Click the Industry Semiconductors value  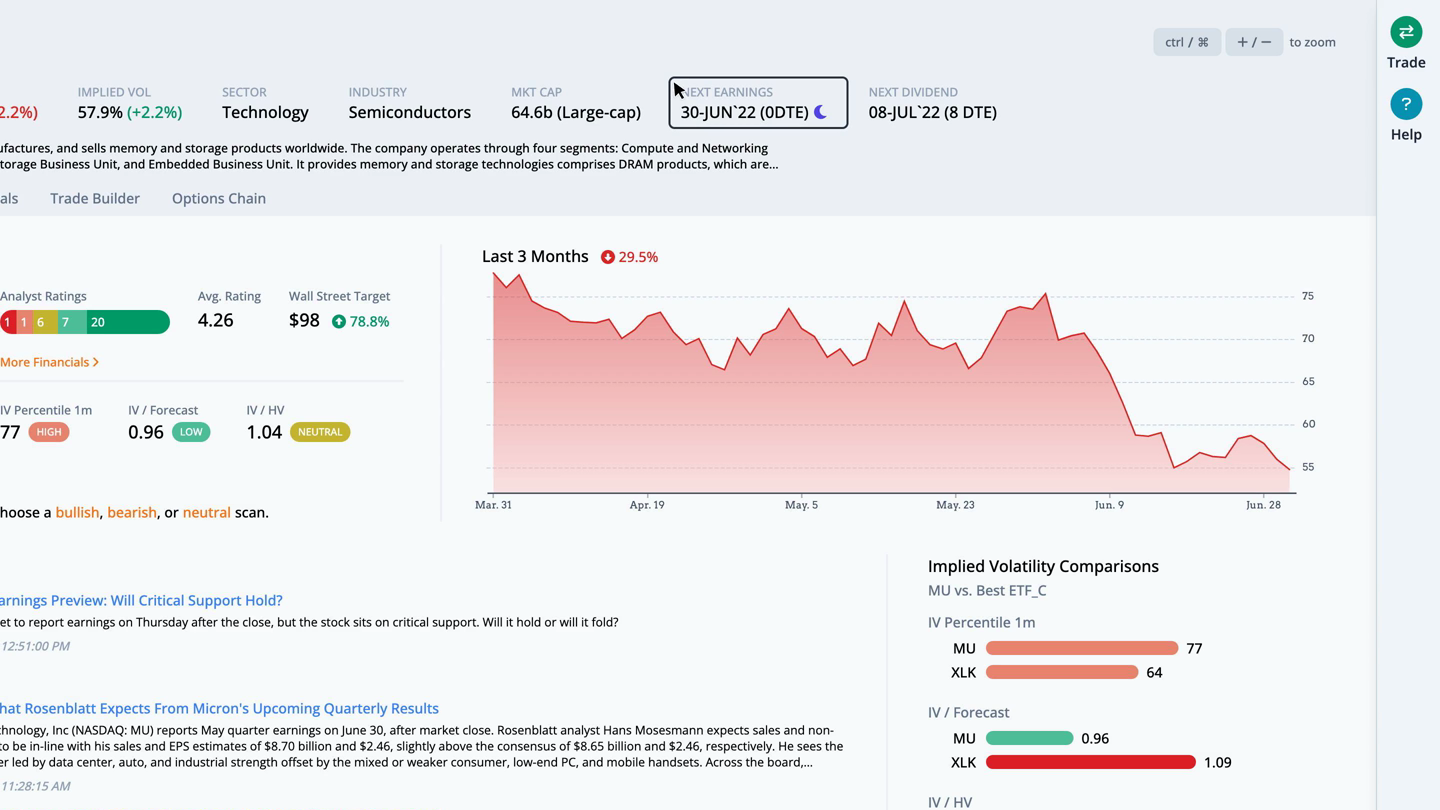410,112
